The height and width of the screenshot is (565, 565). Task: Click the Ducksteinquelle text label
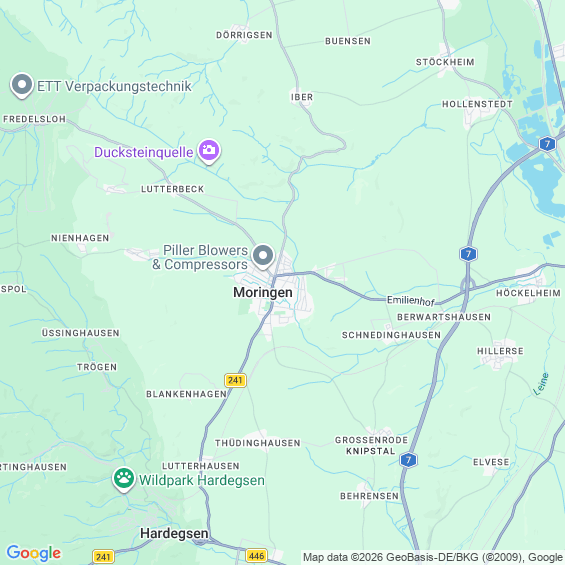pos(143,152)
